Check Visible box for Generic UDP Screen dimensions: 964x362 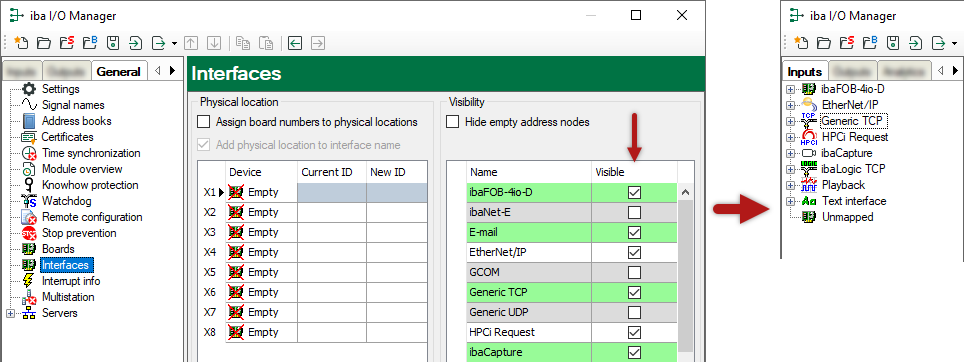tap(634, 312)
